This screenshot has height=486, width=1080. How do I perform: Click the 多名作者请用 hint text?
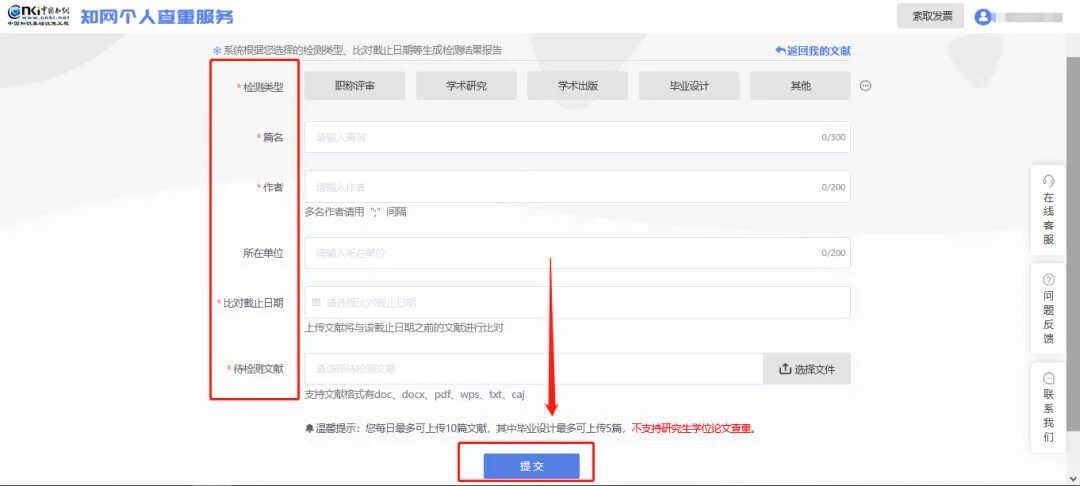tap(355, 212)
